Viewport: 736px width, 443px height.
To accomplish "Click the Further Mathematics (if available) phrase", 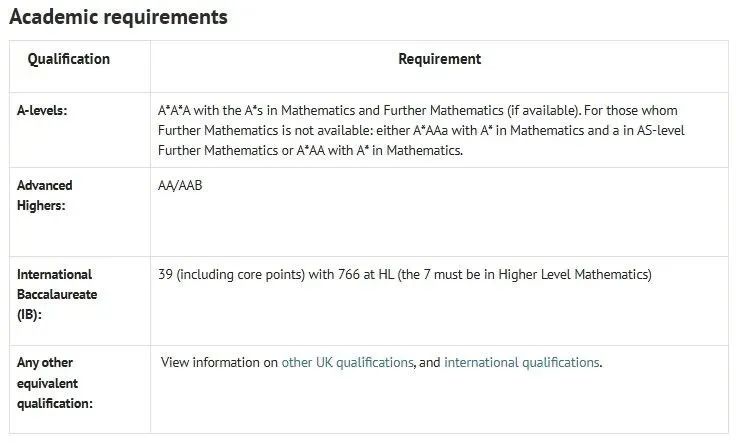I will coord(482,110).
